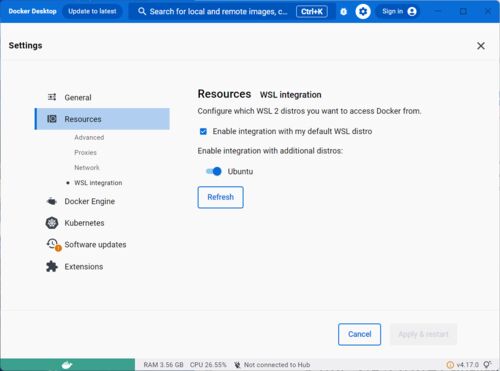The width and height of the screenshot is (500, 371).
Task: Click Update to latest button
Action: (92, 11)
